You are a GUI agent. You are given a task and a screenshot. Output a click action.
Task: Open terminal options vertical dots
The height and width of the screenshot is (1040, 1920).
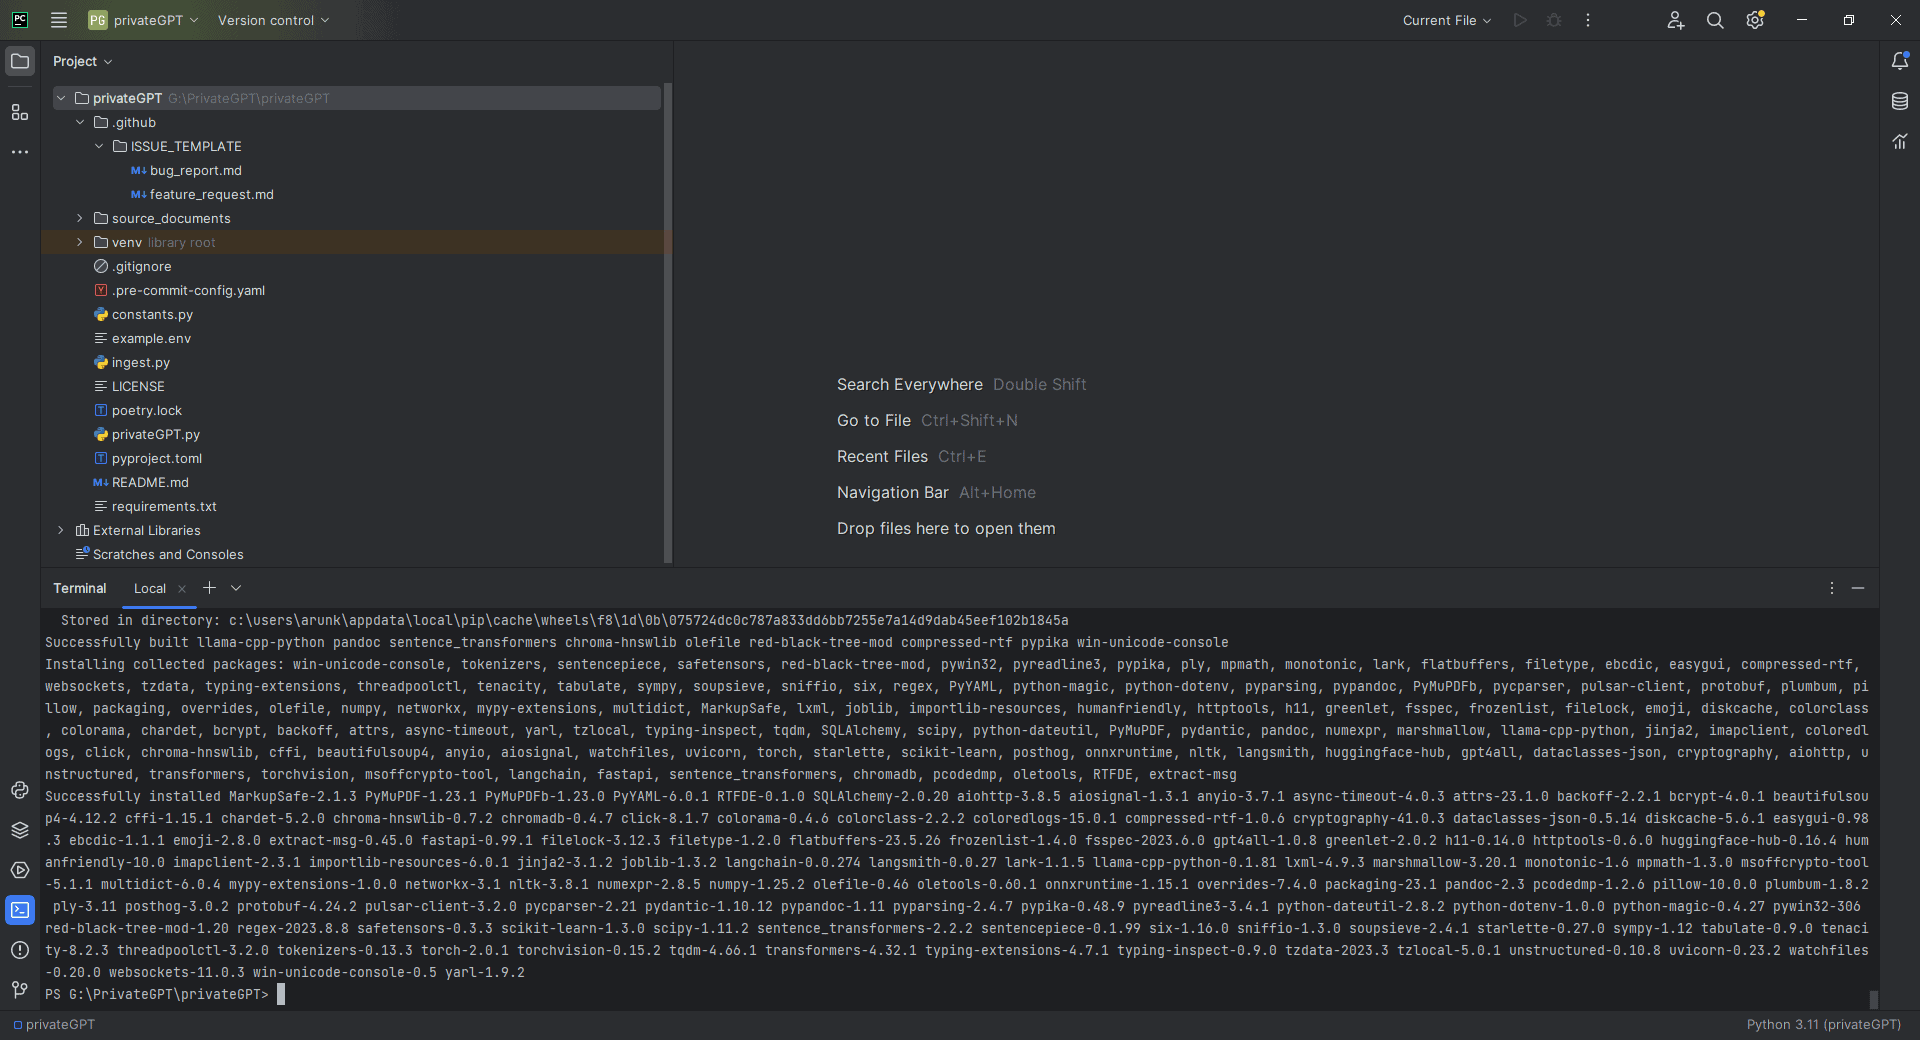tap(1832, 588)
